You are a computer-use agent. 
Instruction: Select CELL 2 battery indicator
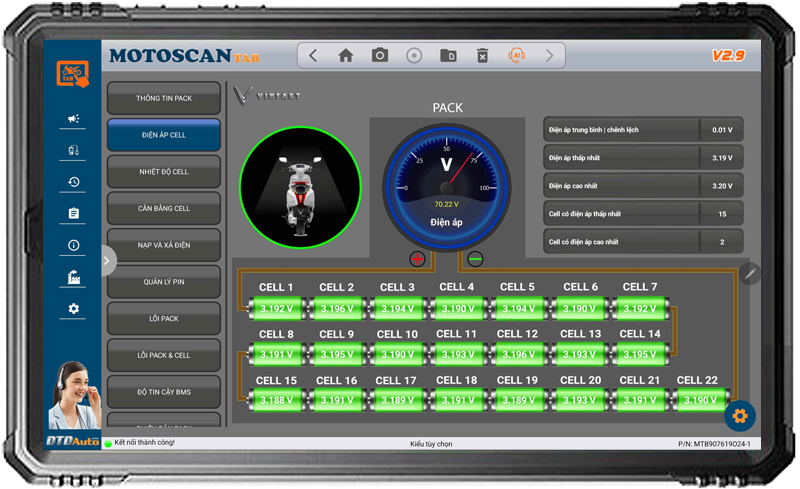(x=337, y=308)
